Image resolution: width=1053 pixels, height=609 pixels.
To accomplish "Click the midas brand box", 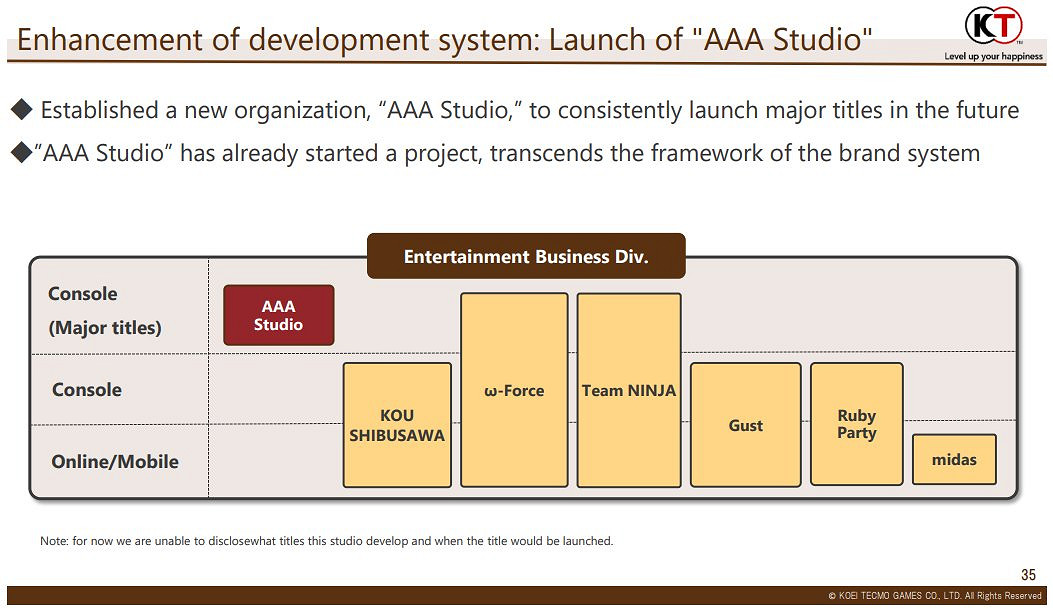I will click(x=954, y=460).
